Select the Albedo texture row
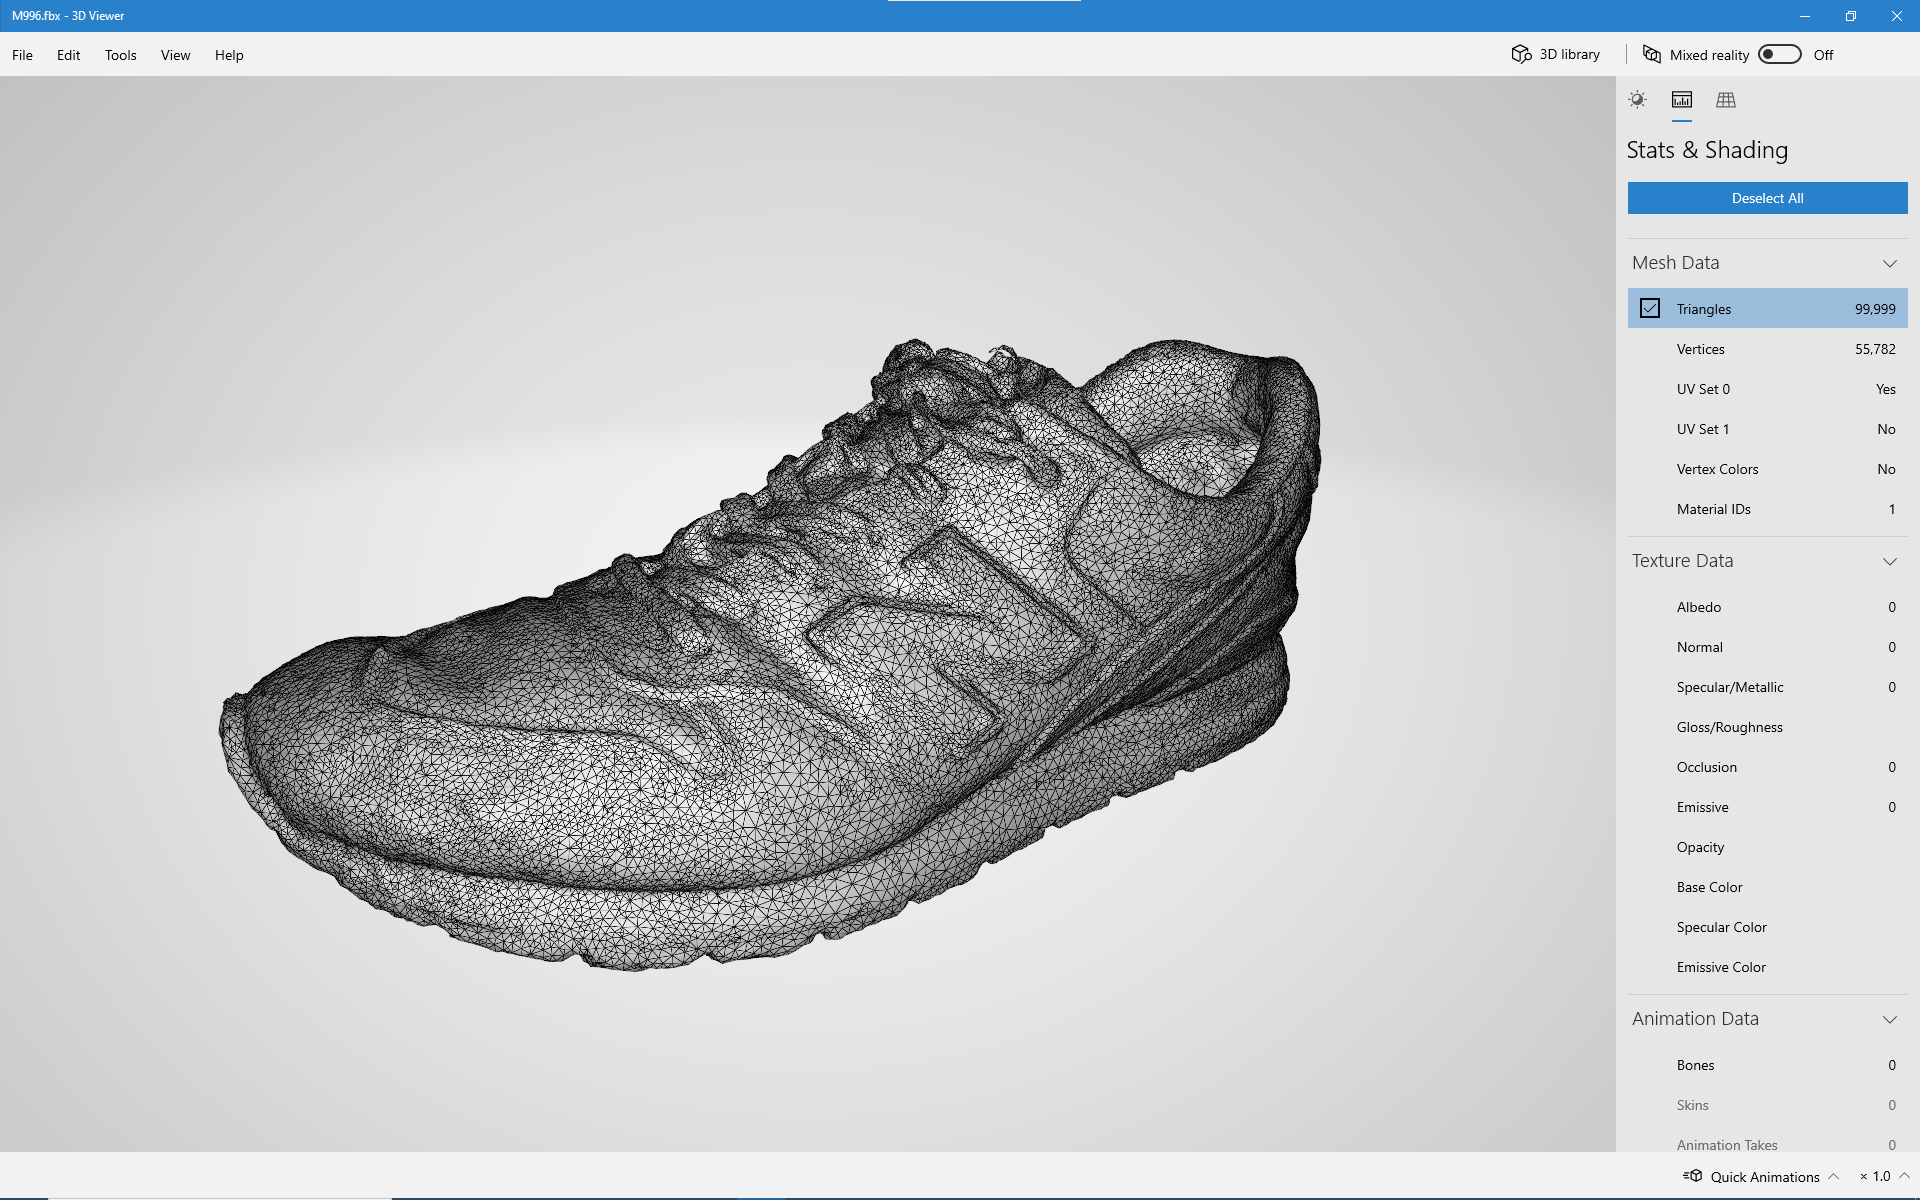This screenshot has width=1920, height=1200. pos(1767,607)
